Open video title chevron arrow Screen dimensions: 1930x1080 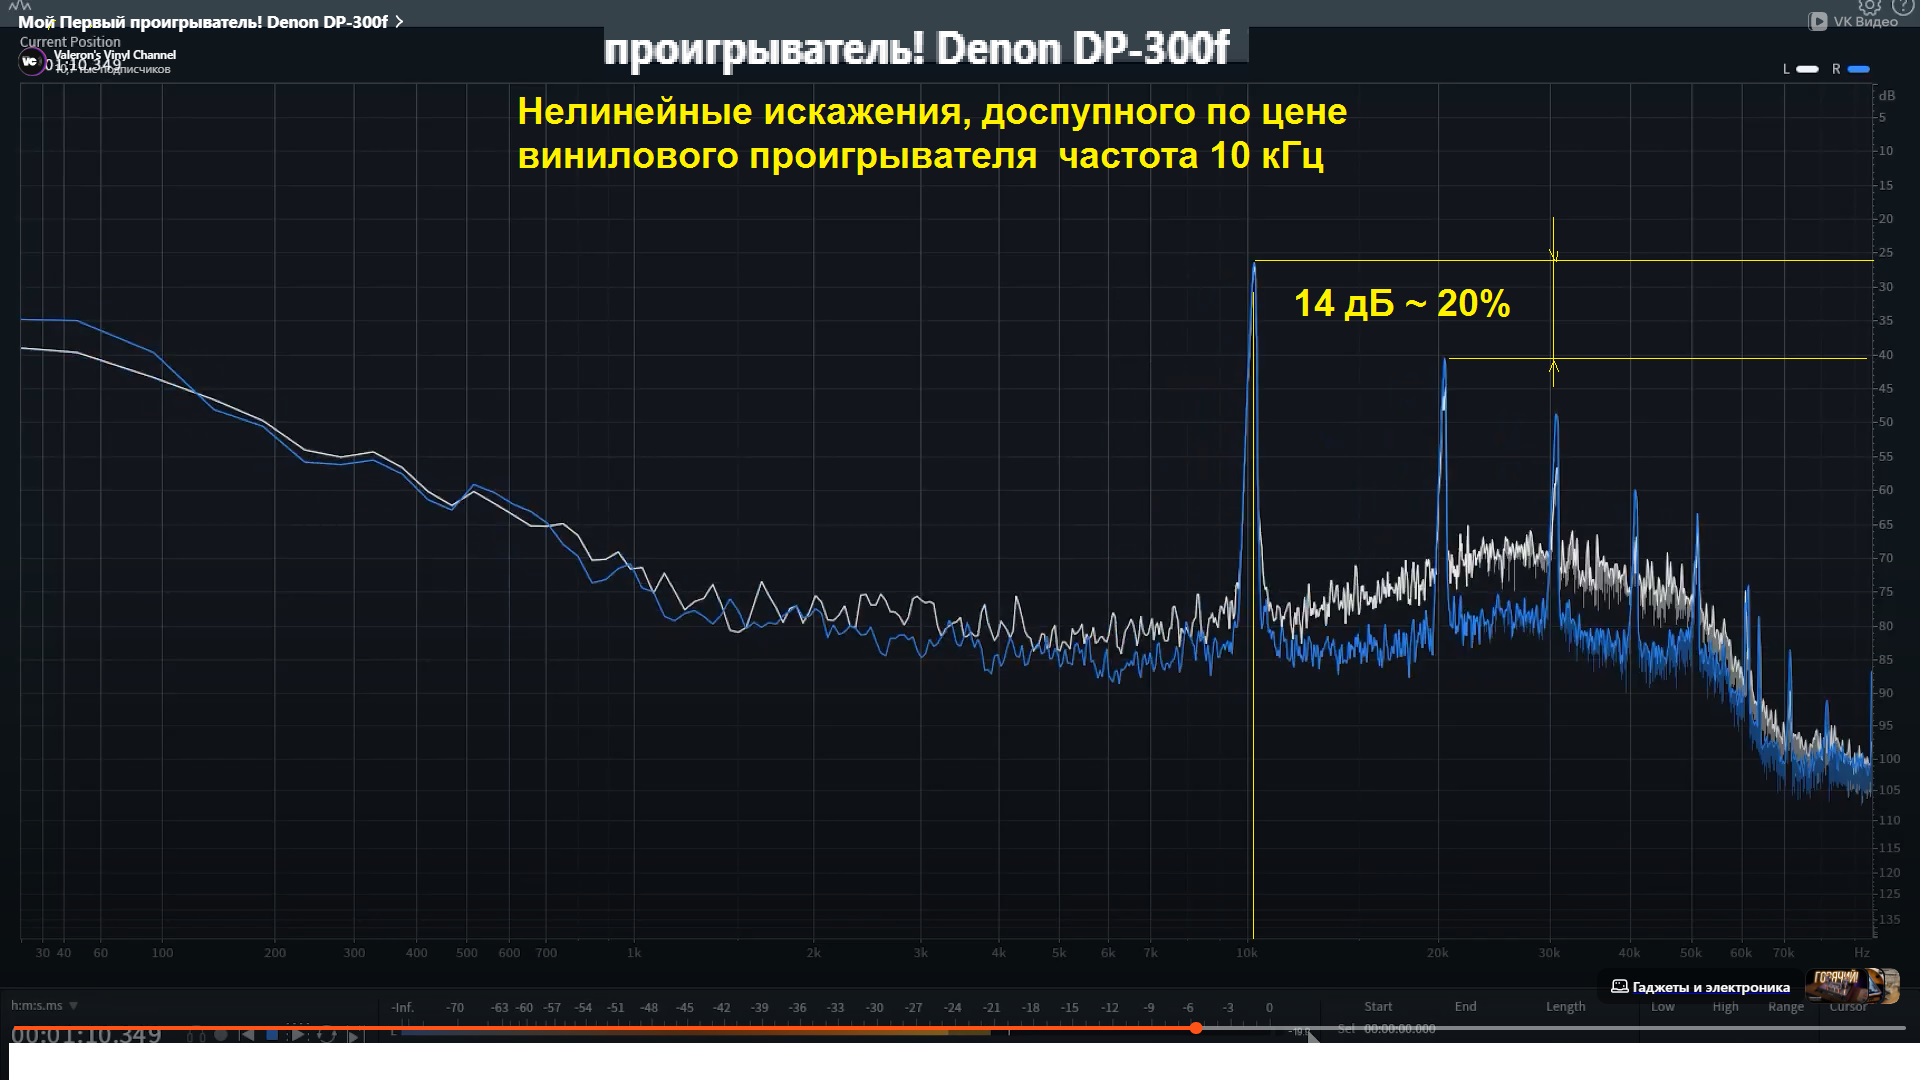tap(400, 21)
